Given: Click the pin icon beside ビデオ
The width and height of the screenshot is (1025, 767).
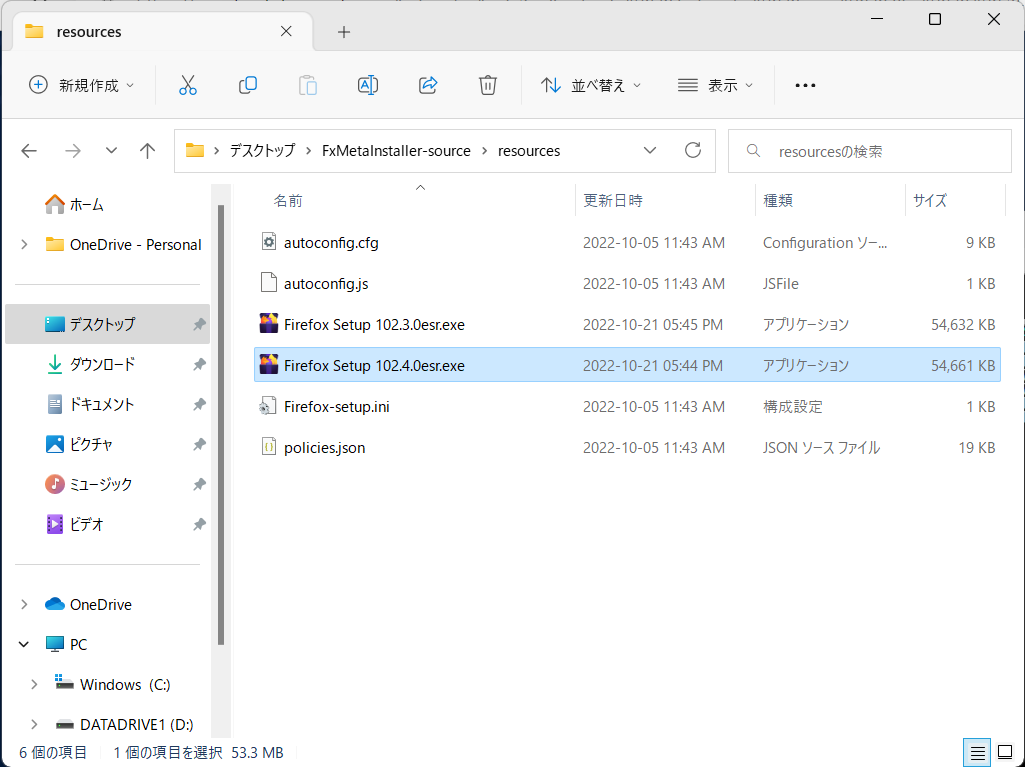Looking at the screenshot, I should (199, 524).
